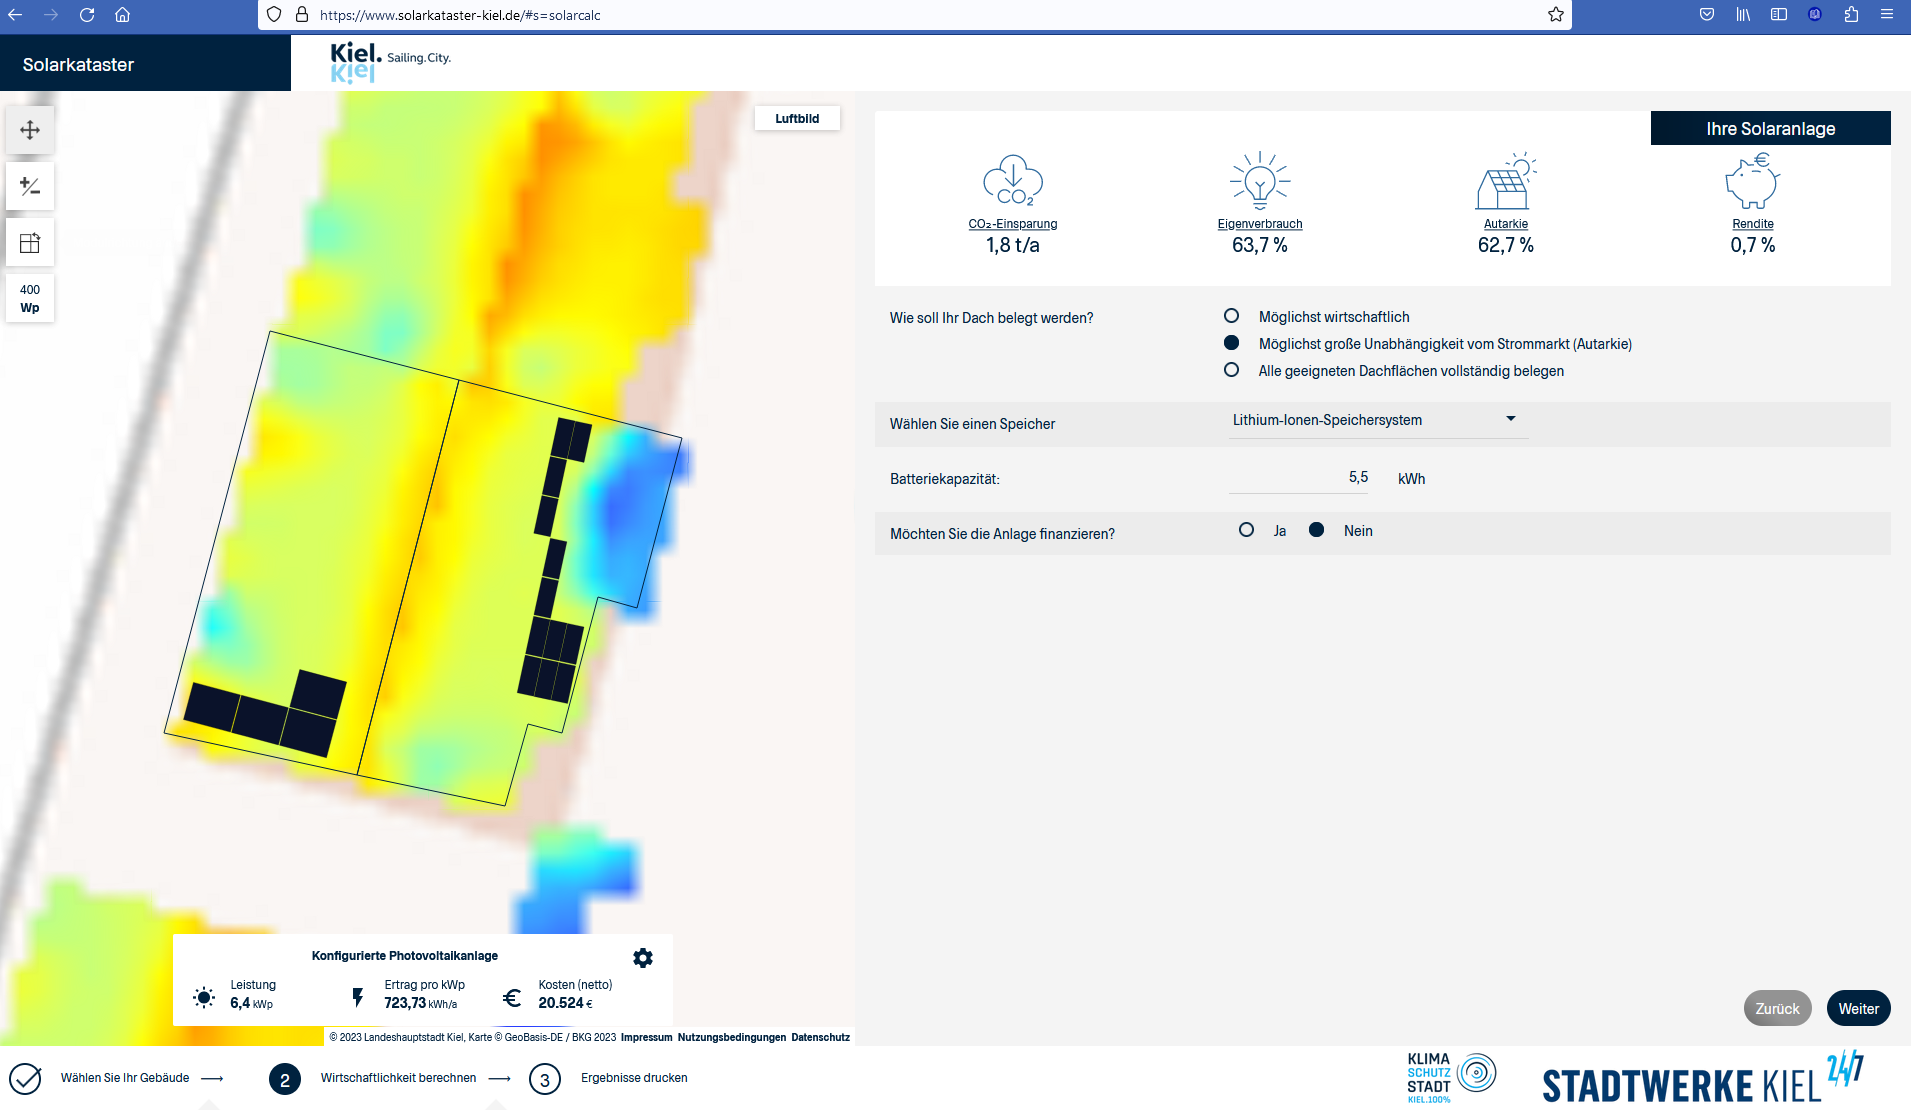Click the CO₂-Einsparung cloud icon
Screen dimensions: 1911x1110
(x=1012, y=181)
